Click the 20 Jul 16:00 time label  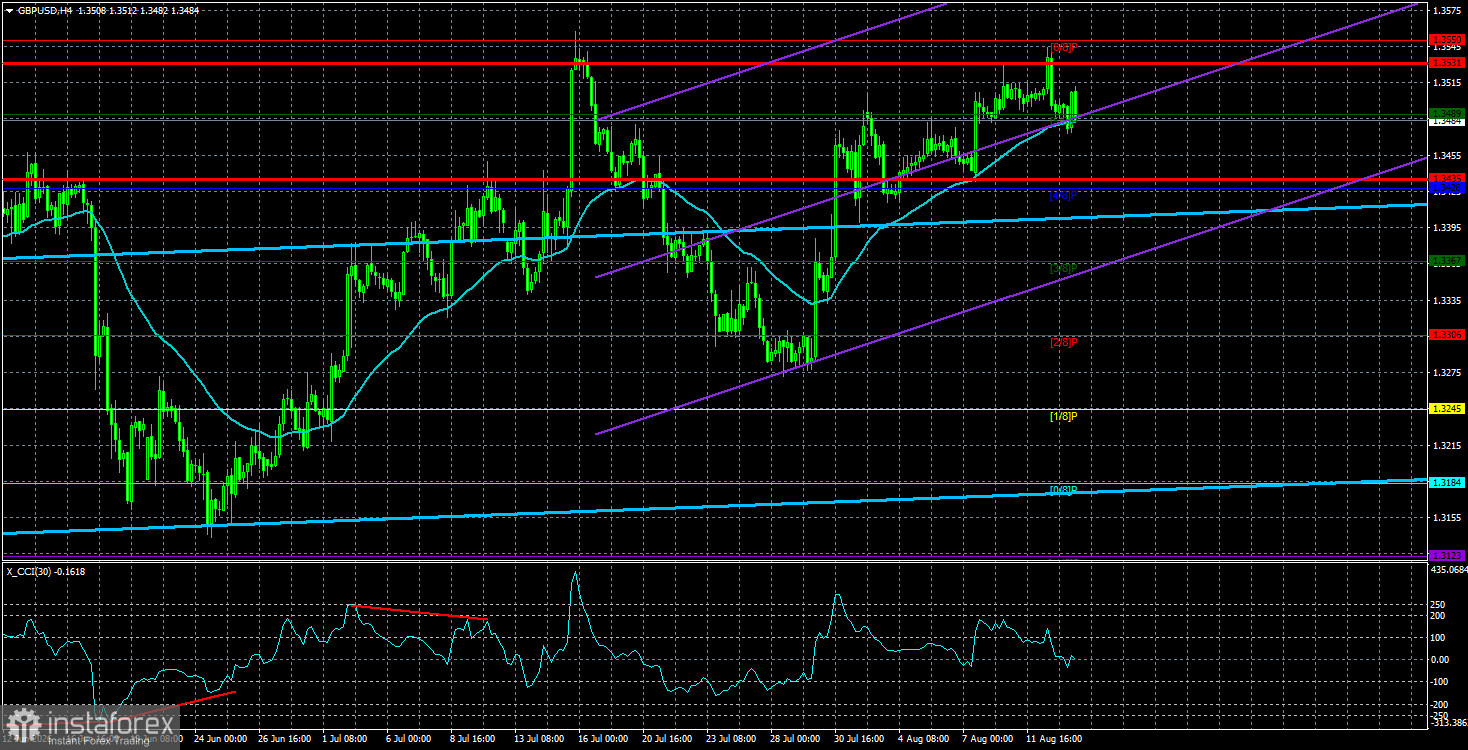coord(668,740)
